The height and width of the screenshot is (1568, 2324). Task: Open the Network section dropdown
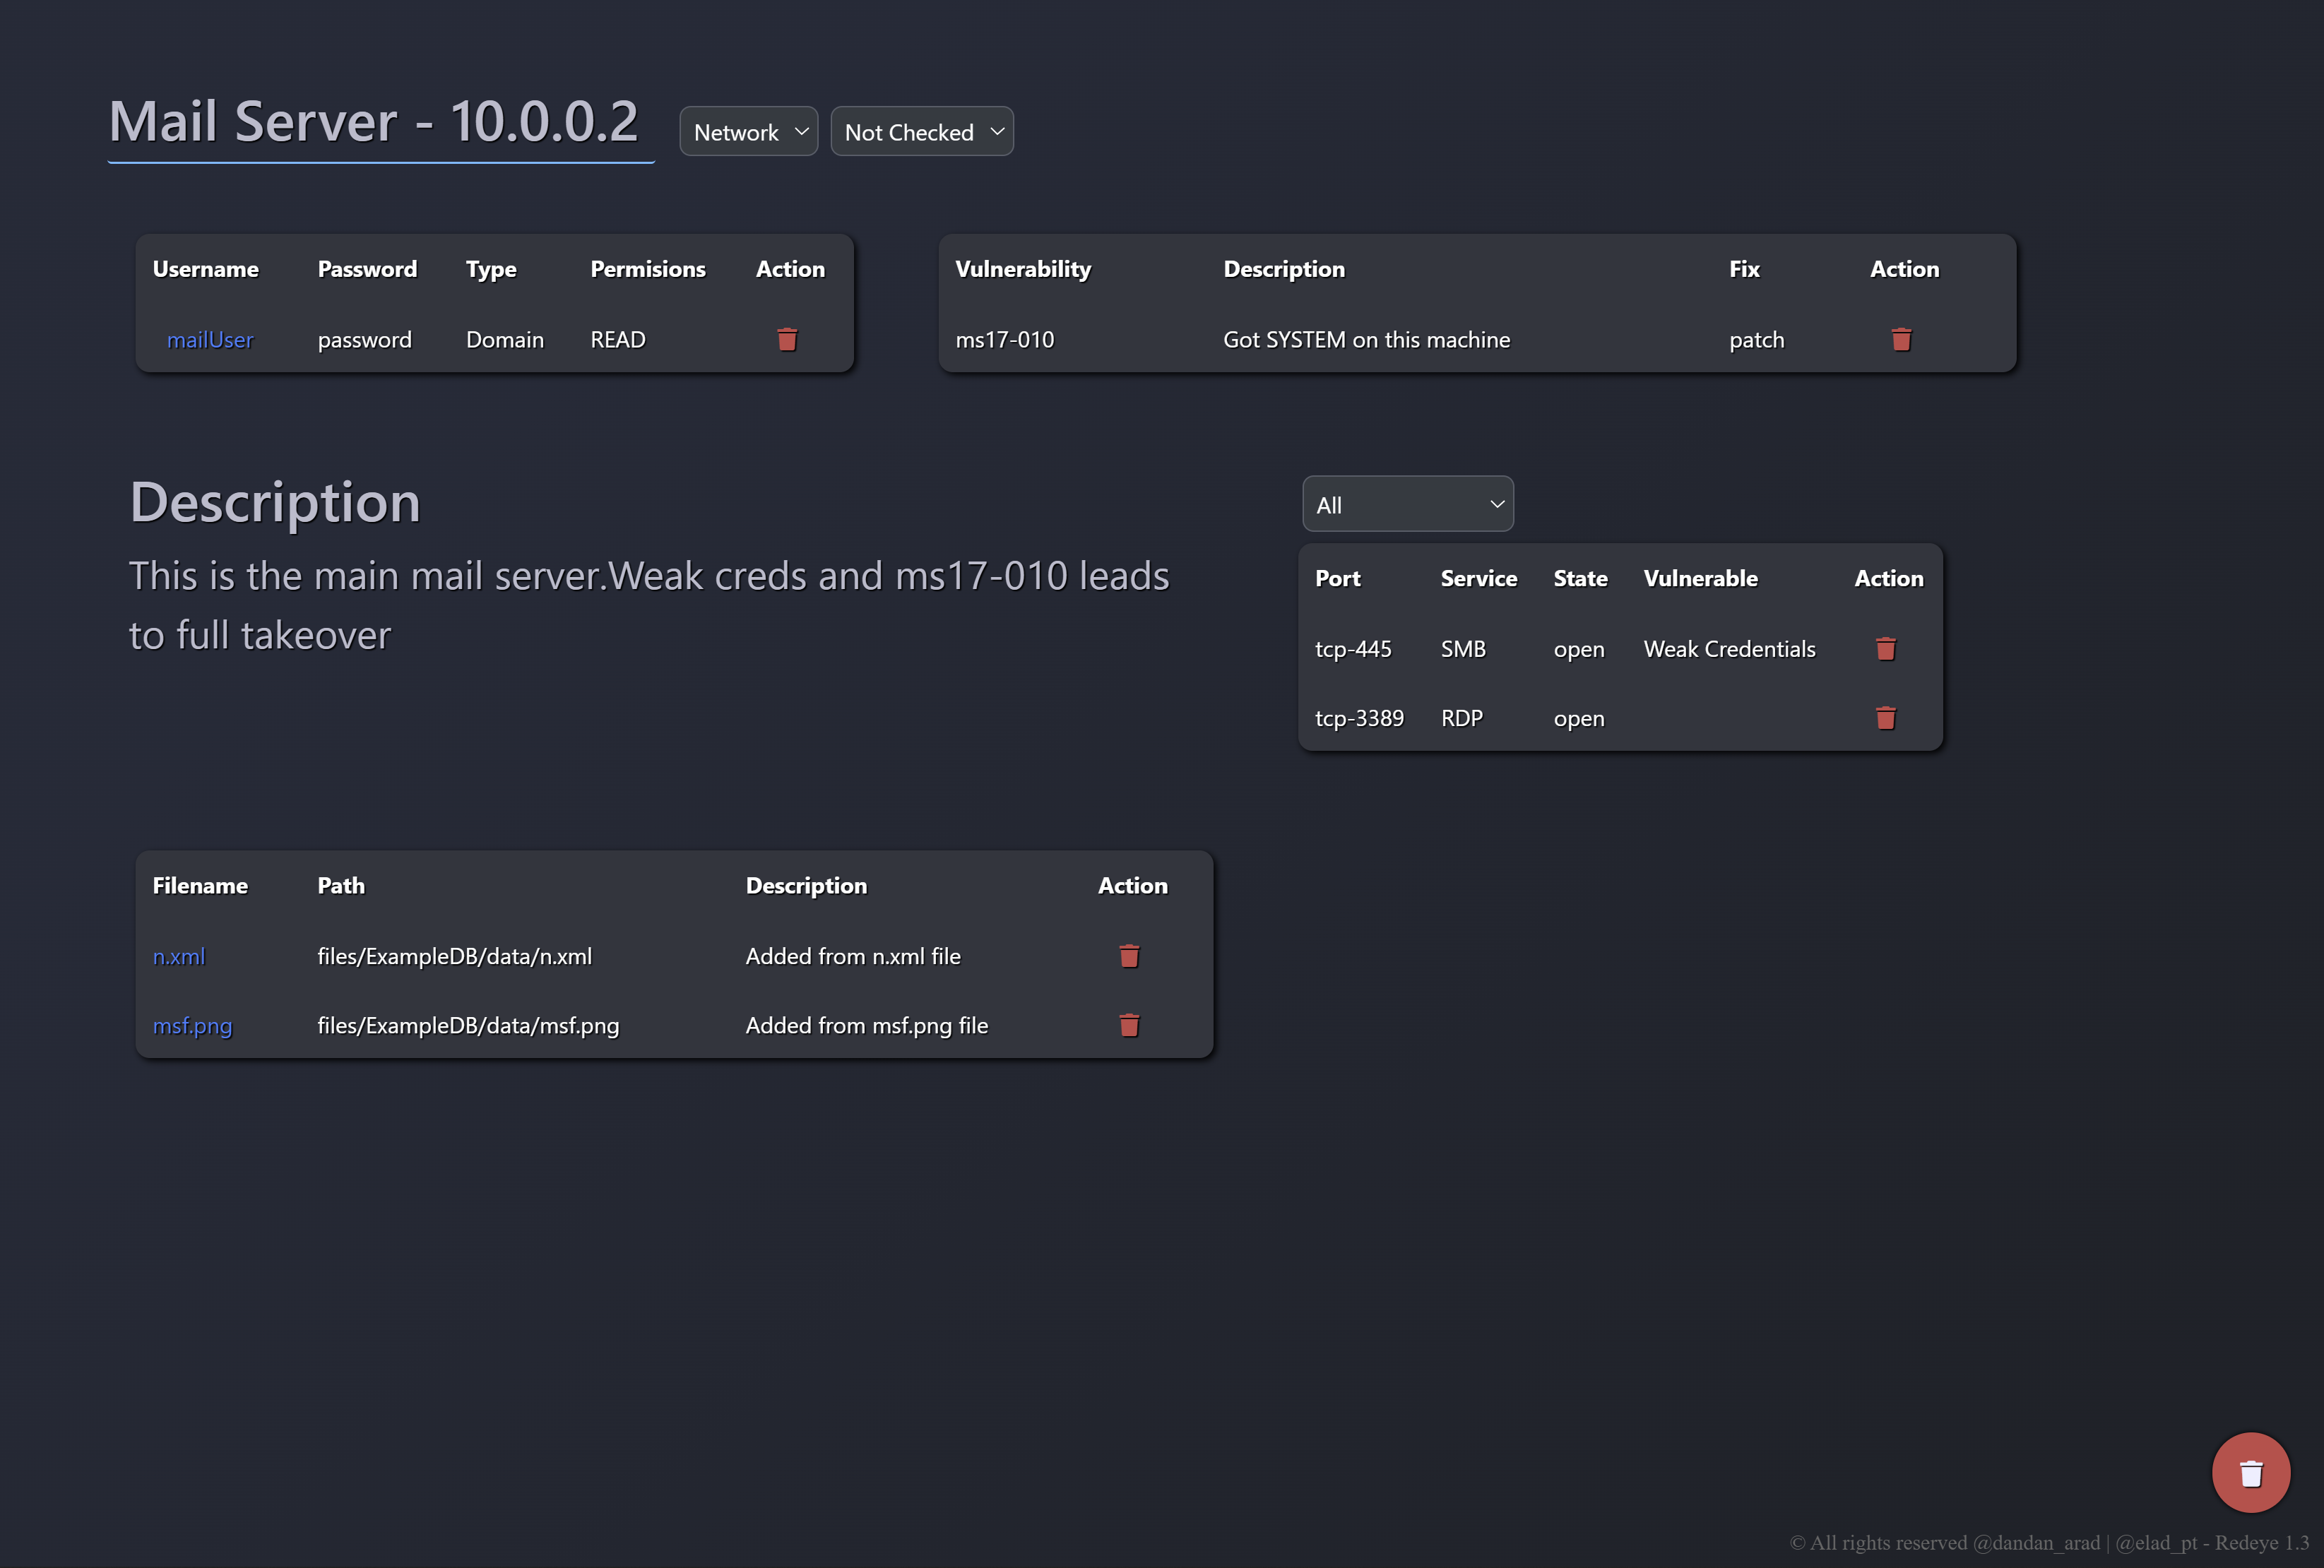click(748, 132)
